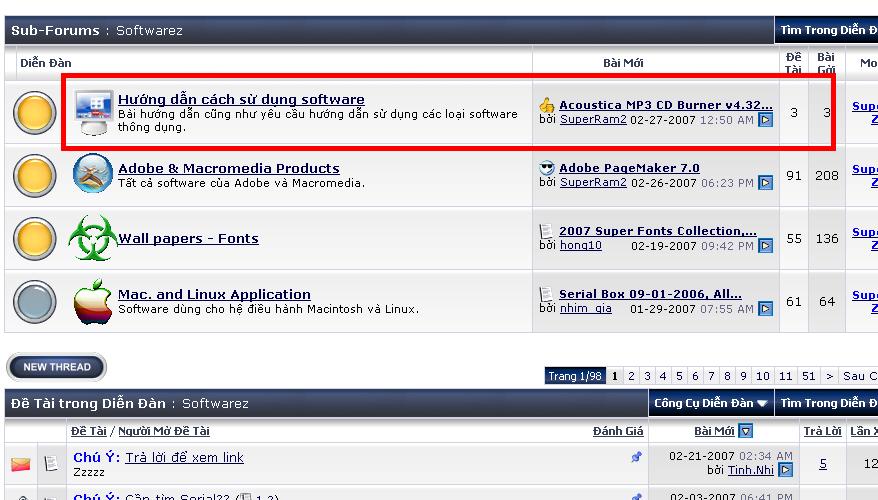Image resolution: width=878 pixels, height=500 pixels.
Task: Click the biohazard icon for Wall papers - Fonts
Action: pos(91,238)
